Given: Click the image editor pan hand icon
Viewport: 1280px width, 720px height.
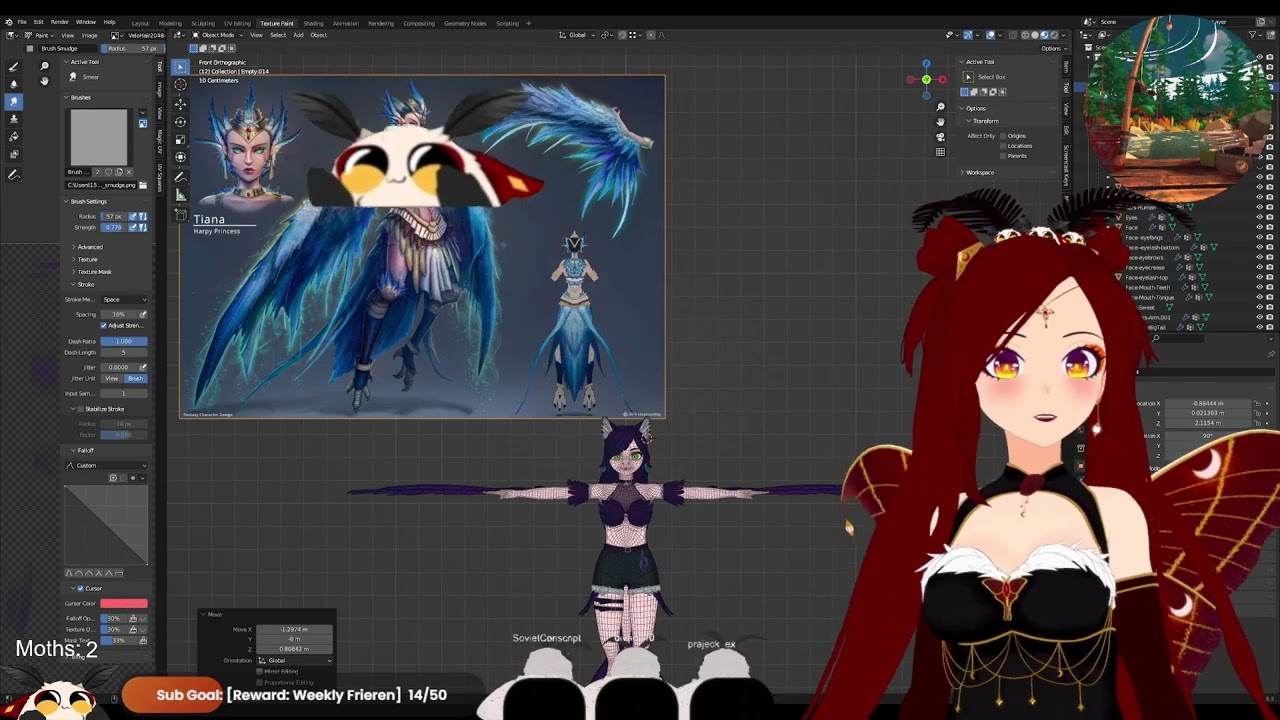Looking at the screenshot, I should (x=44, y=81).
